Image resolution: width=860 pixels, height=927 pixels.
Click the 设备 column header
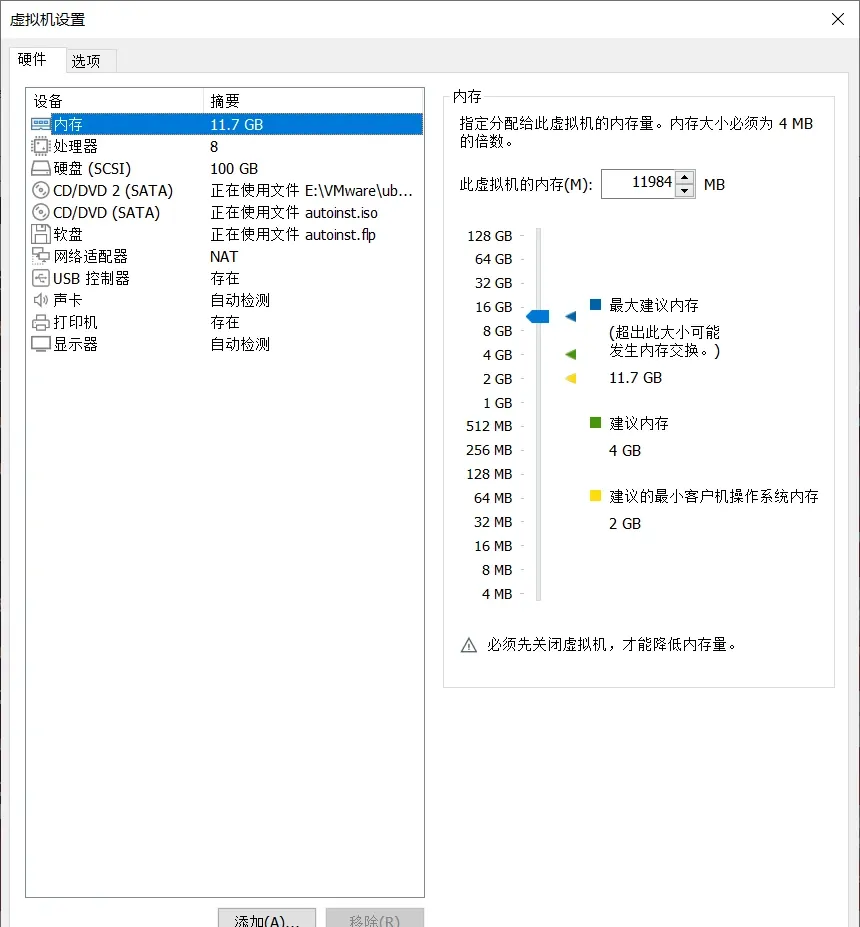115,101
